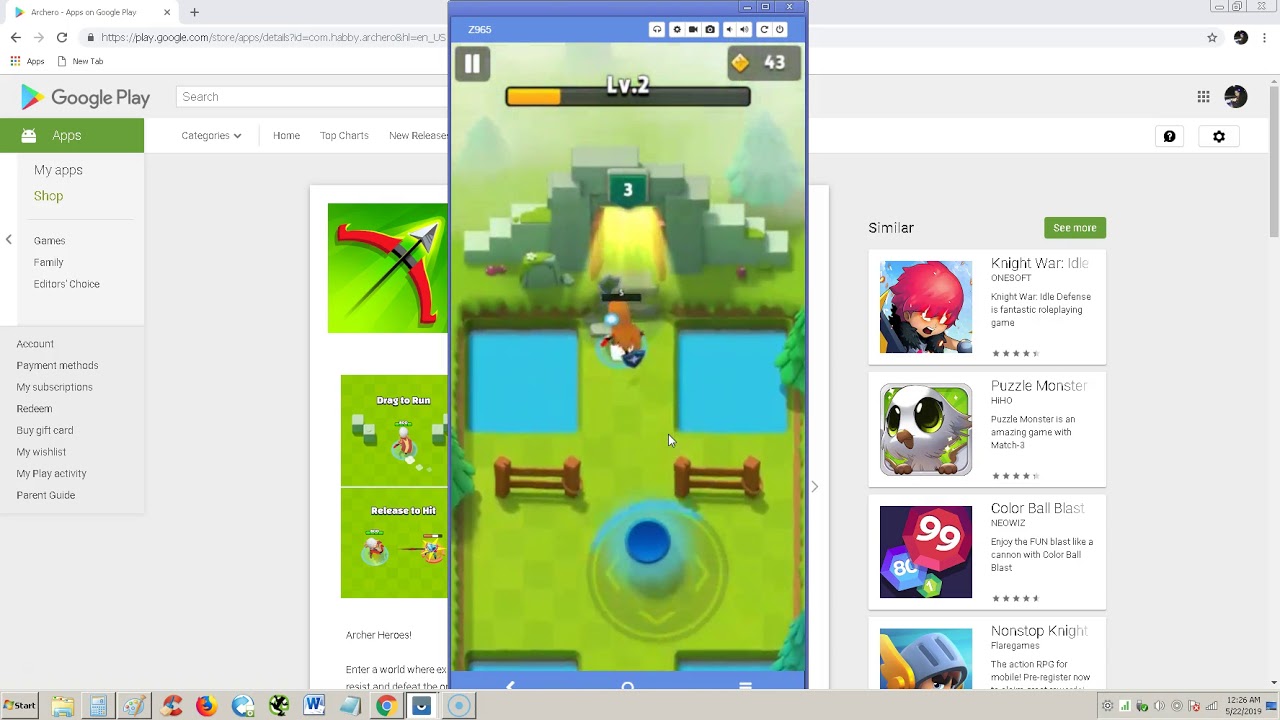Click See more for similar apps
Image resolution: width=1280 pixels, height=720 pixels.
tap(1075, 228)
